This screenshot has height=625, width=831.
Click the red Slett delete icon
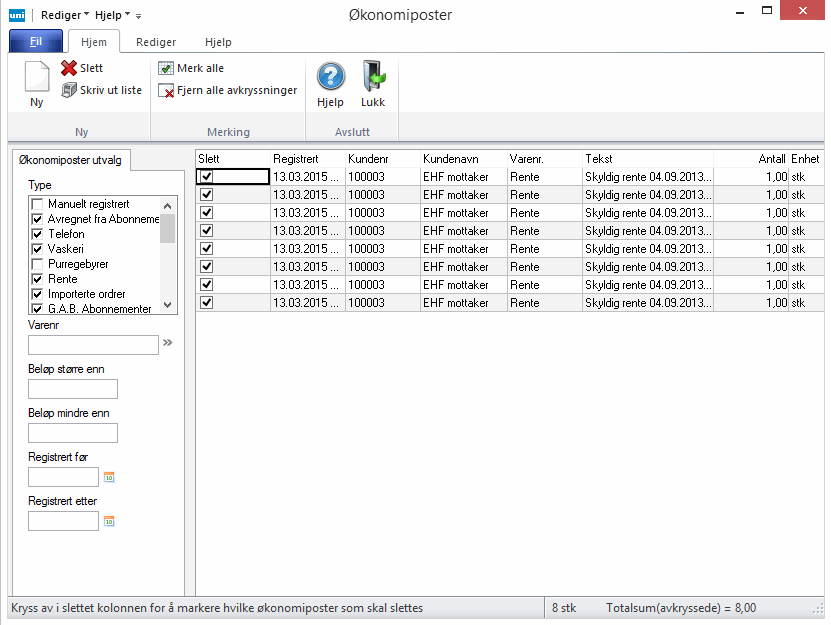coord(68,68)
